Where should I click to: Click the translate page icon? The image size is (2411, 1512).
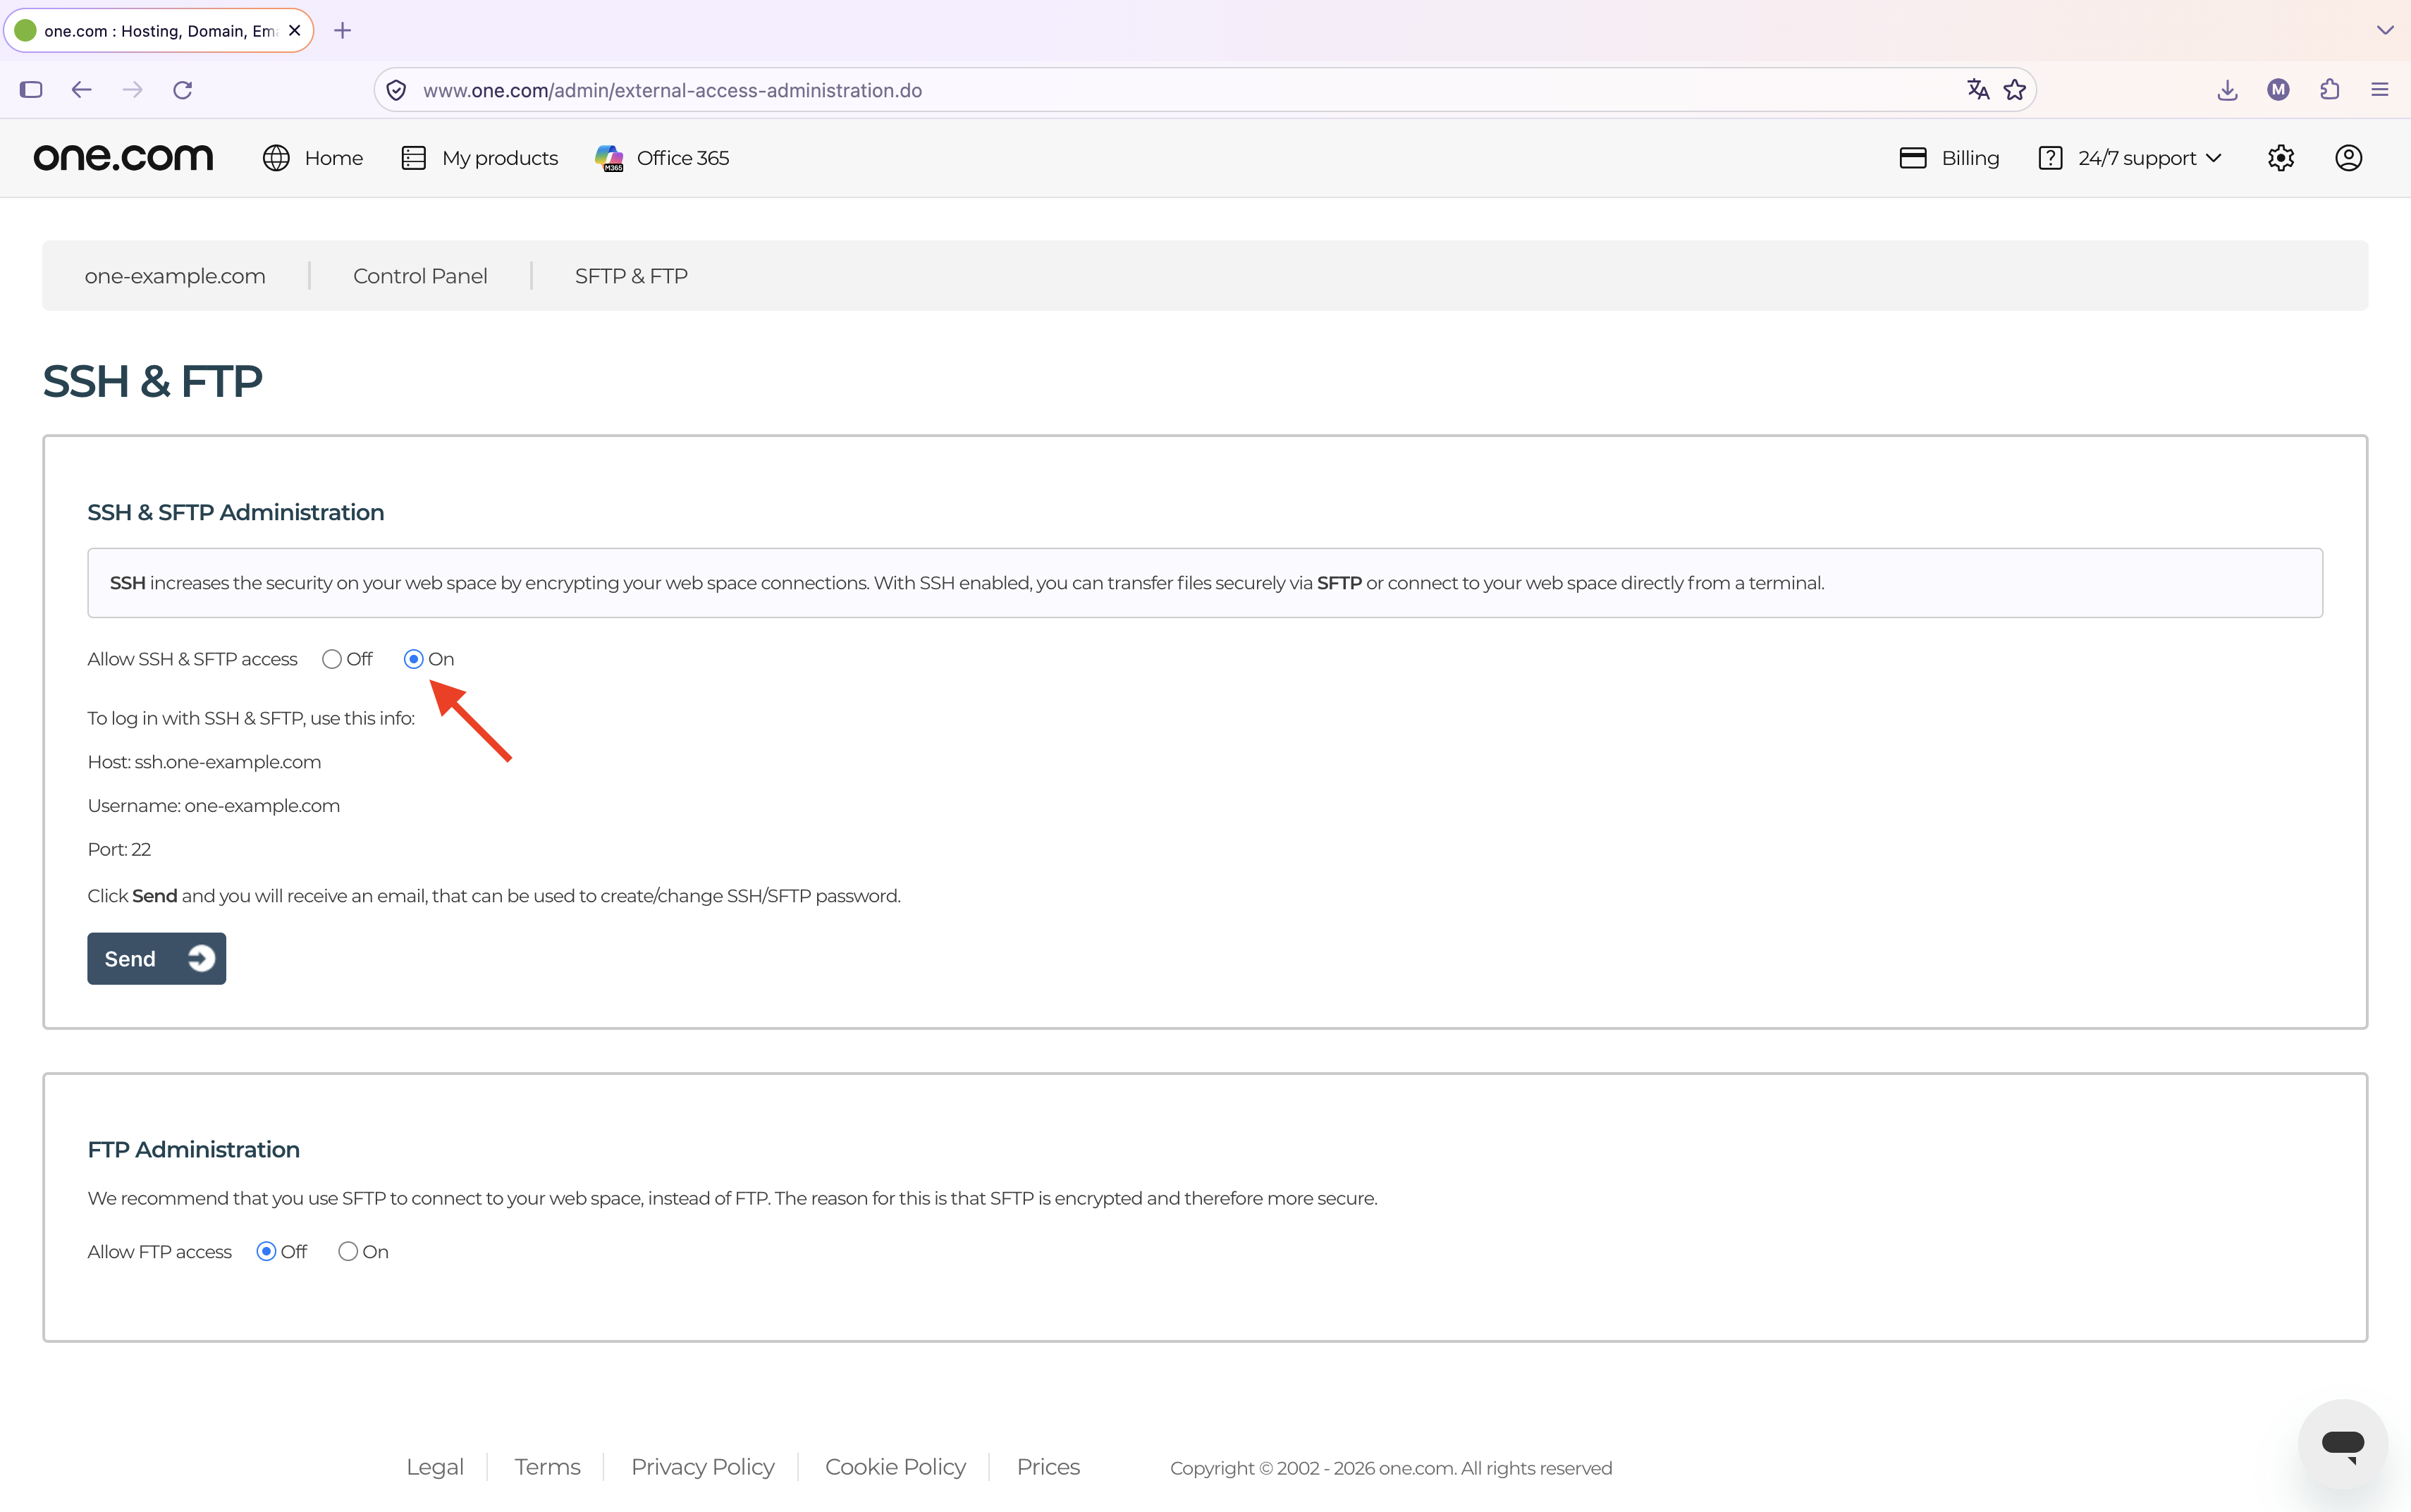pyautogui.click(x=1977, y=90)
